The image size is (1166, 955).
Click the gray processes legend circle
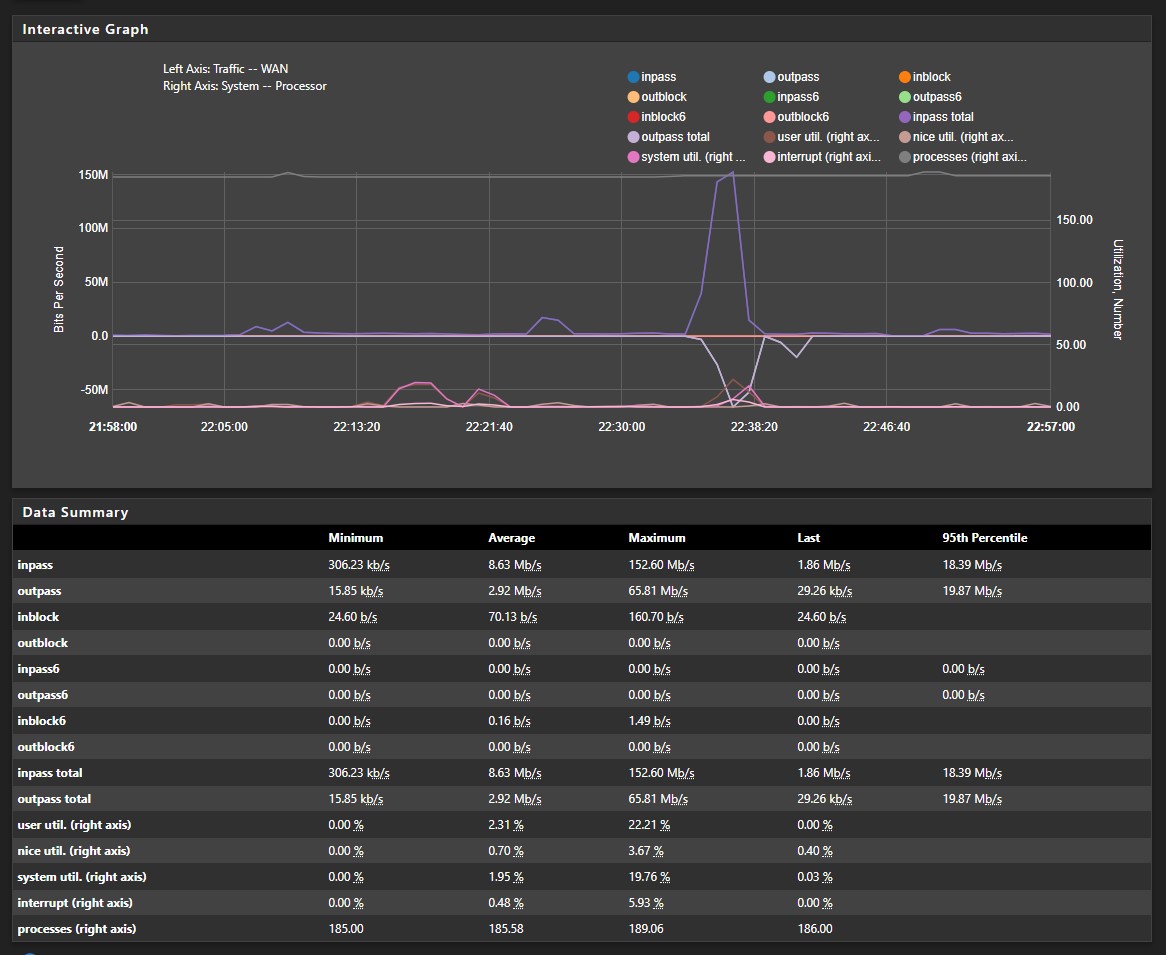tap(904, 157)
